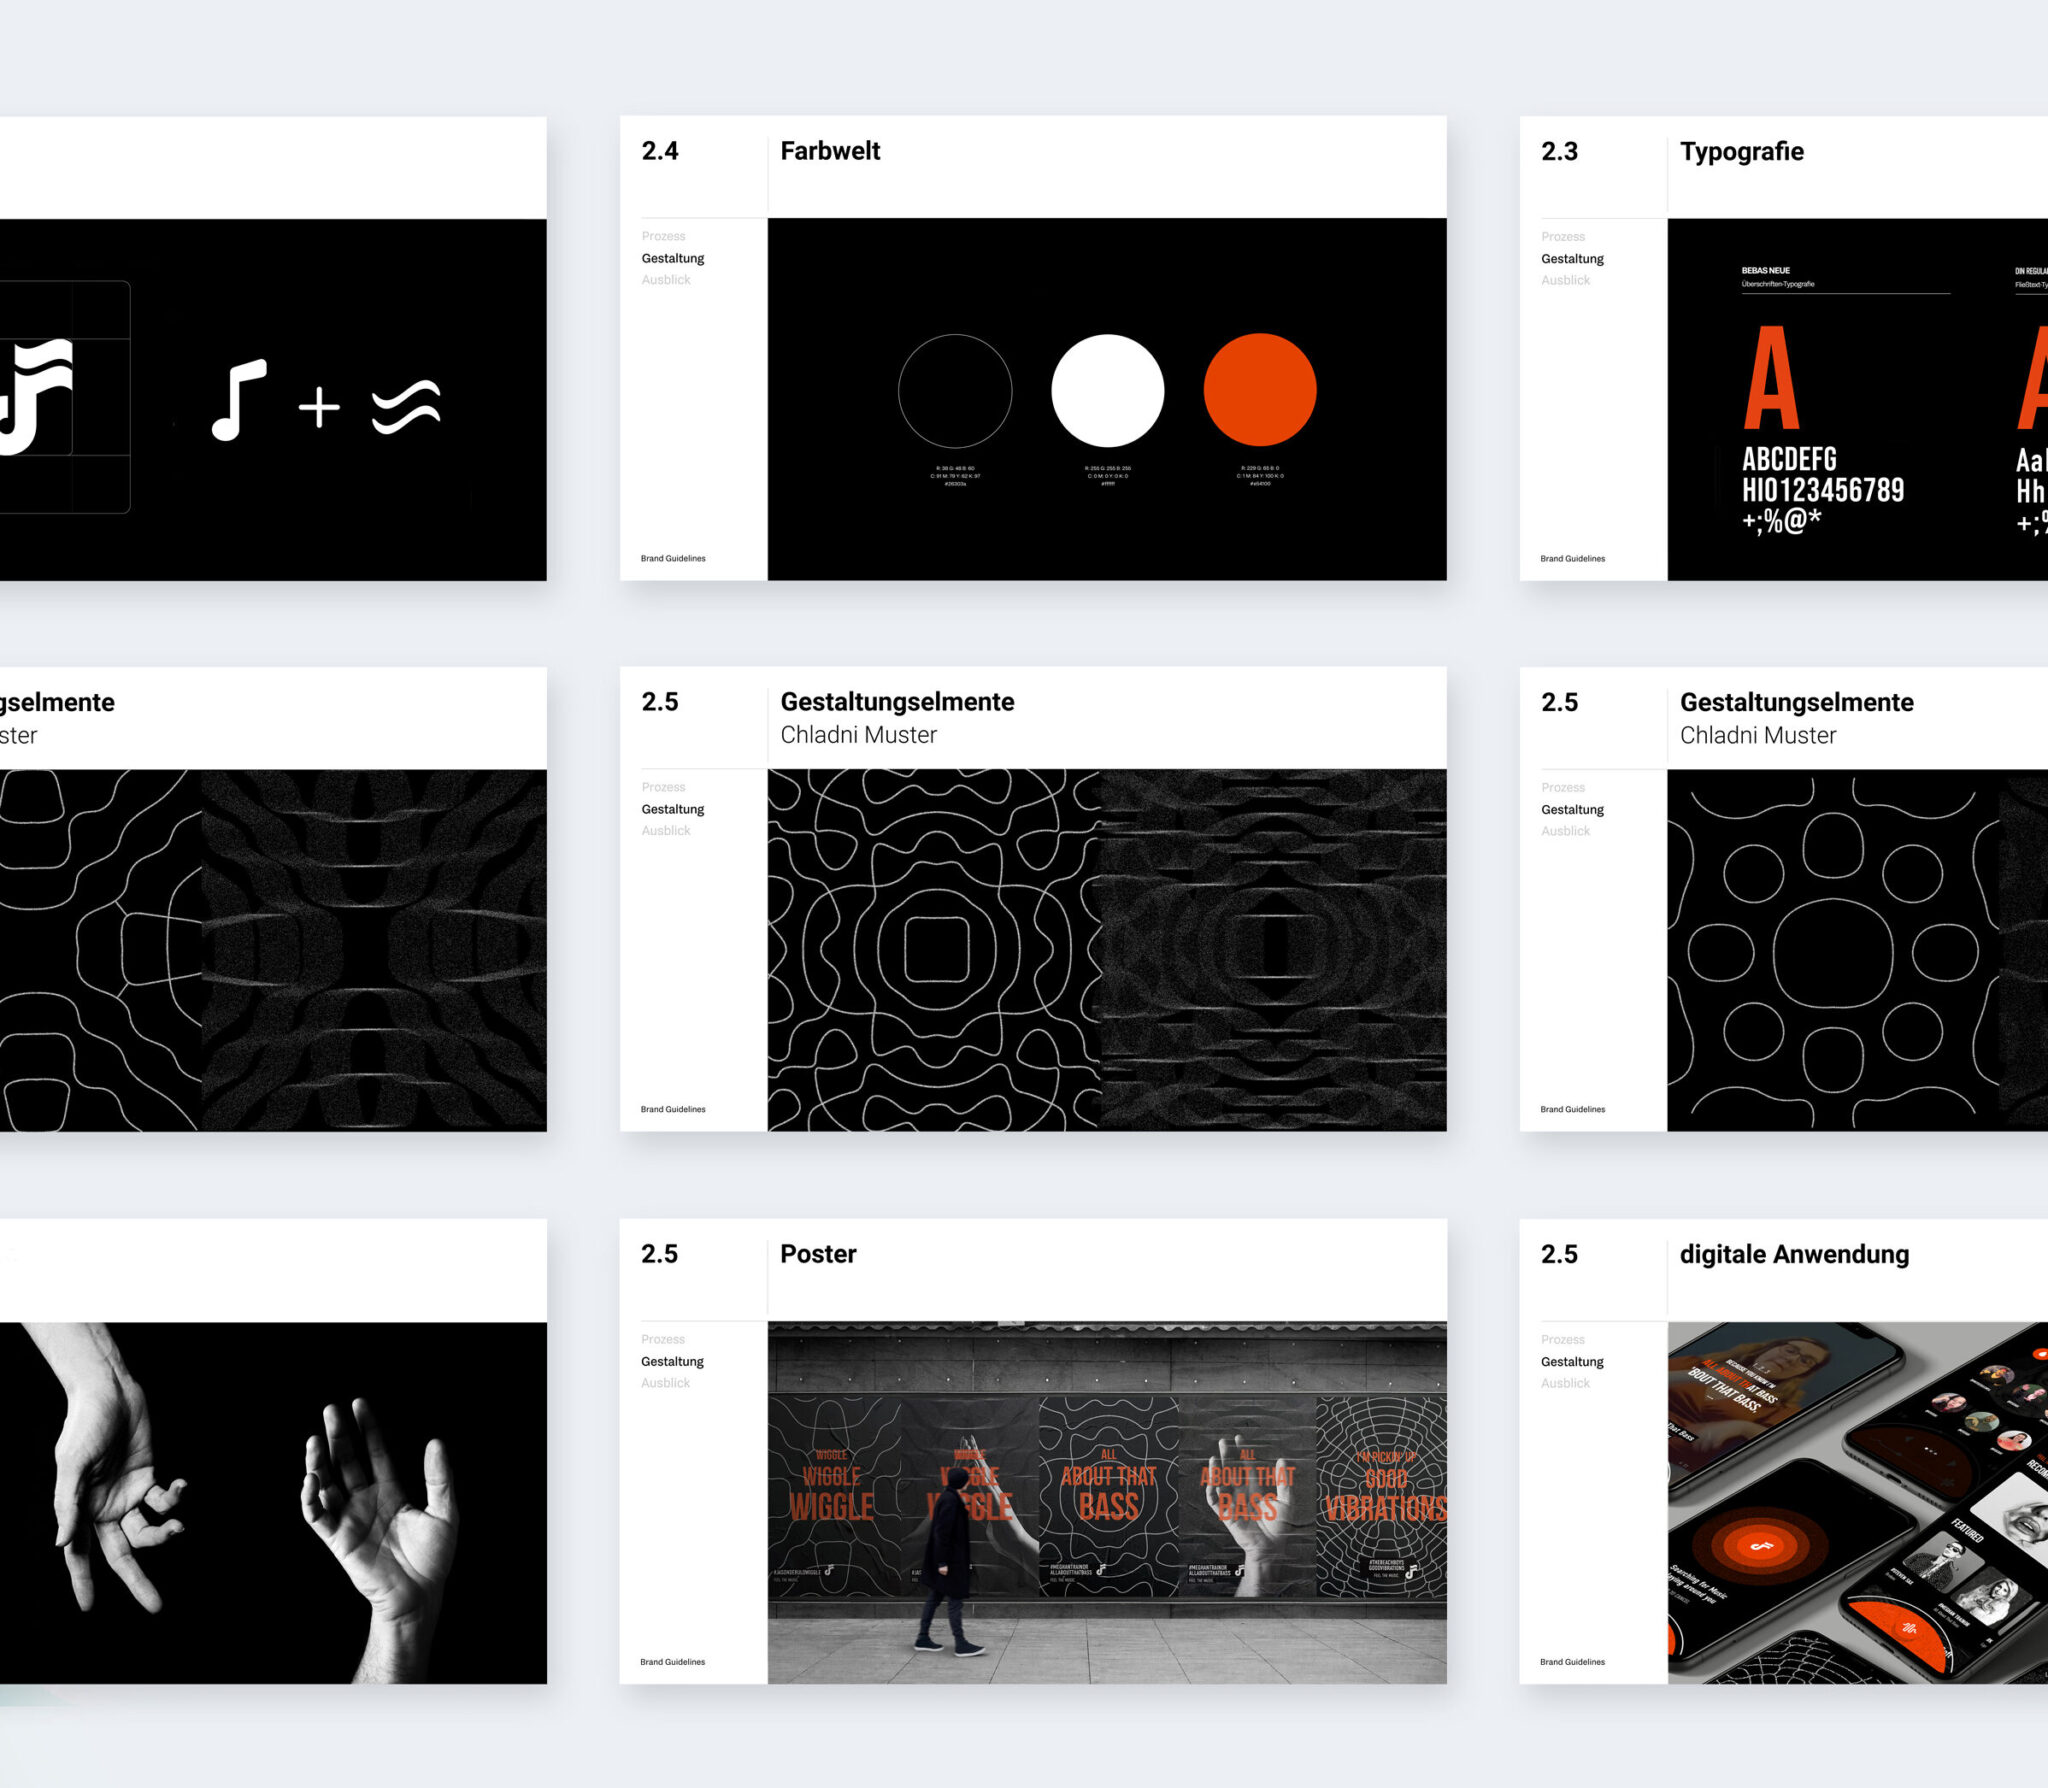Click the GOOD VIBRATIONS poster

[1383, 1496]
